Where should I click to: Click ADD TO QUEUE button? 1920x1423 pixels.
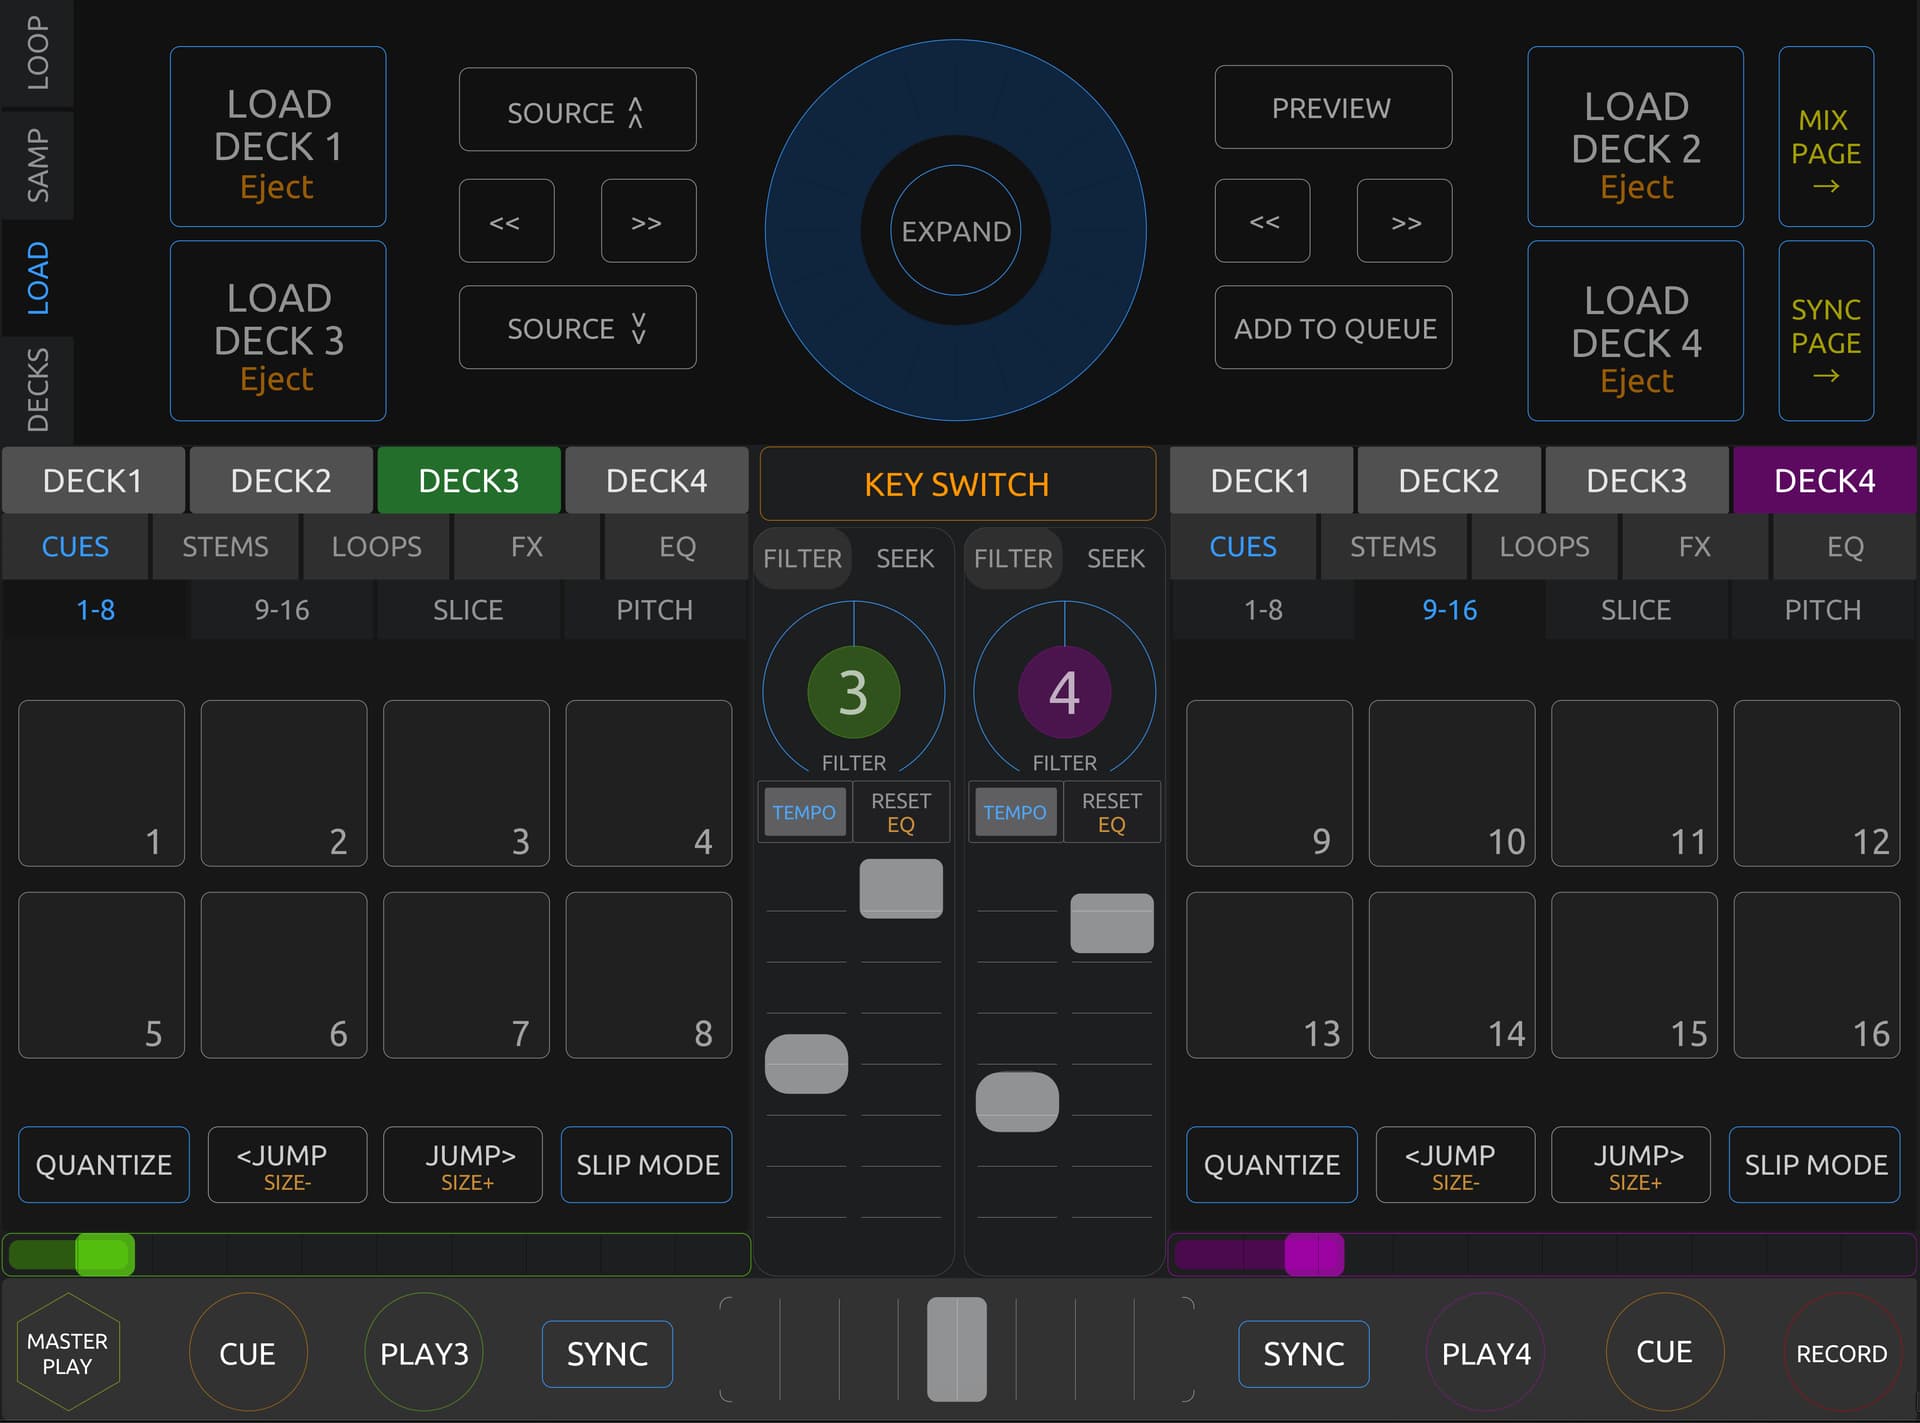1333,328
